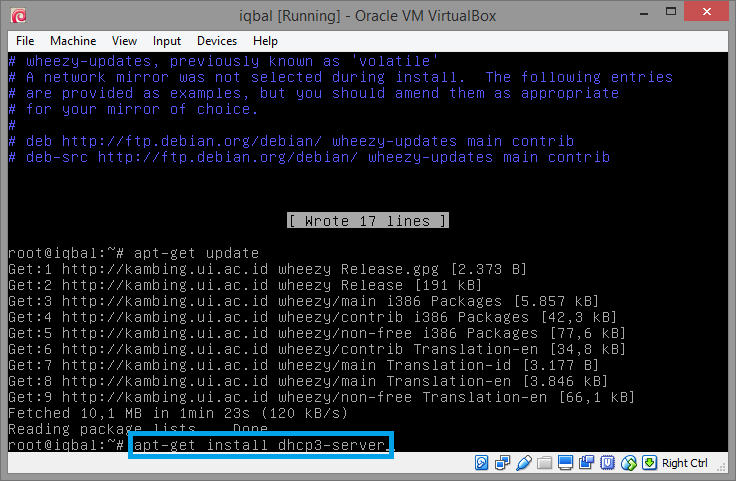Click the mouse integration status icon
This screenshot has width=736, height=481.
[629, 463]
